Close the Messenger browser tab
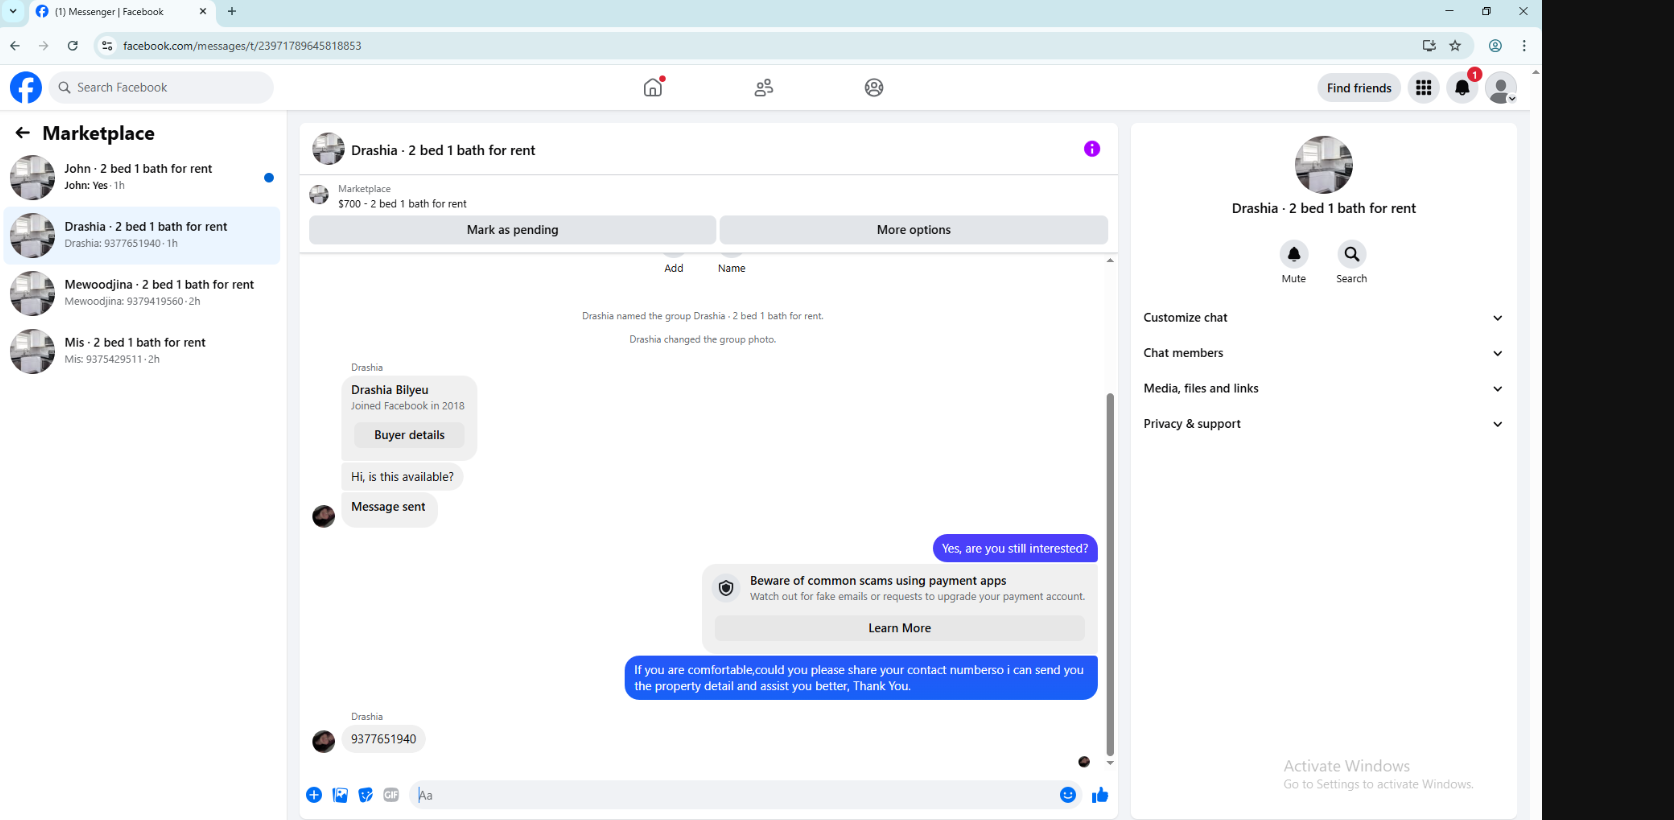Viewport: 1674px width, 820px height. click(x=203, y=12)
